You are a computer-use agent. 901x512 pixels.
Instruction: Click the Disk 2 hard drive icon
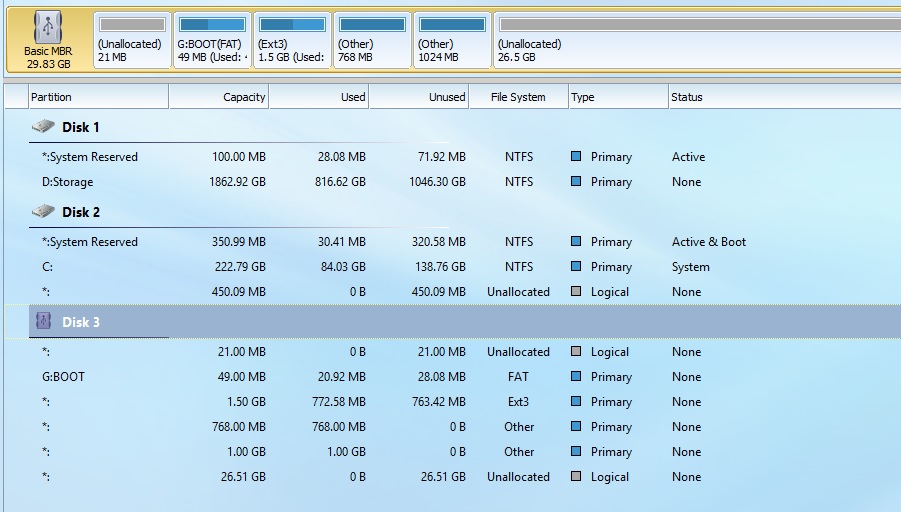[x=43, y=212]
